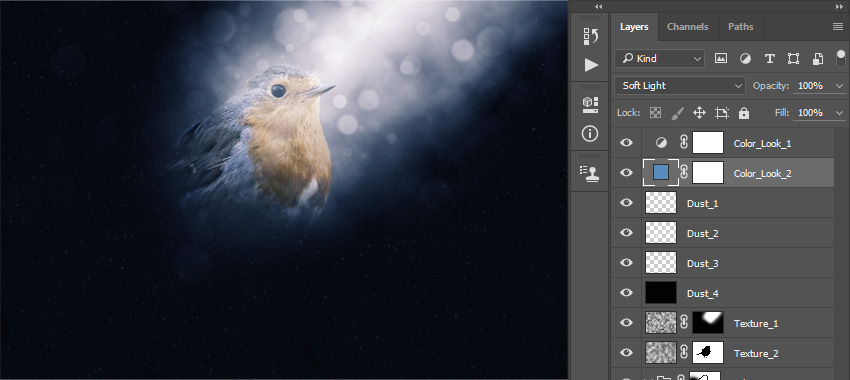
Task: Open the Layers panel hamburger menu
Action: (x=838, y=27)
